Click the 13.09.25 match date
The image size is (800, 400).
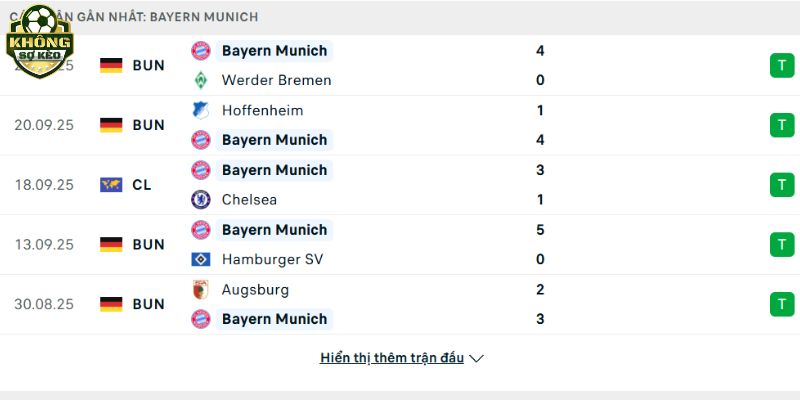click(x=44, y=244)
